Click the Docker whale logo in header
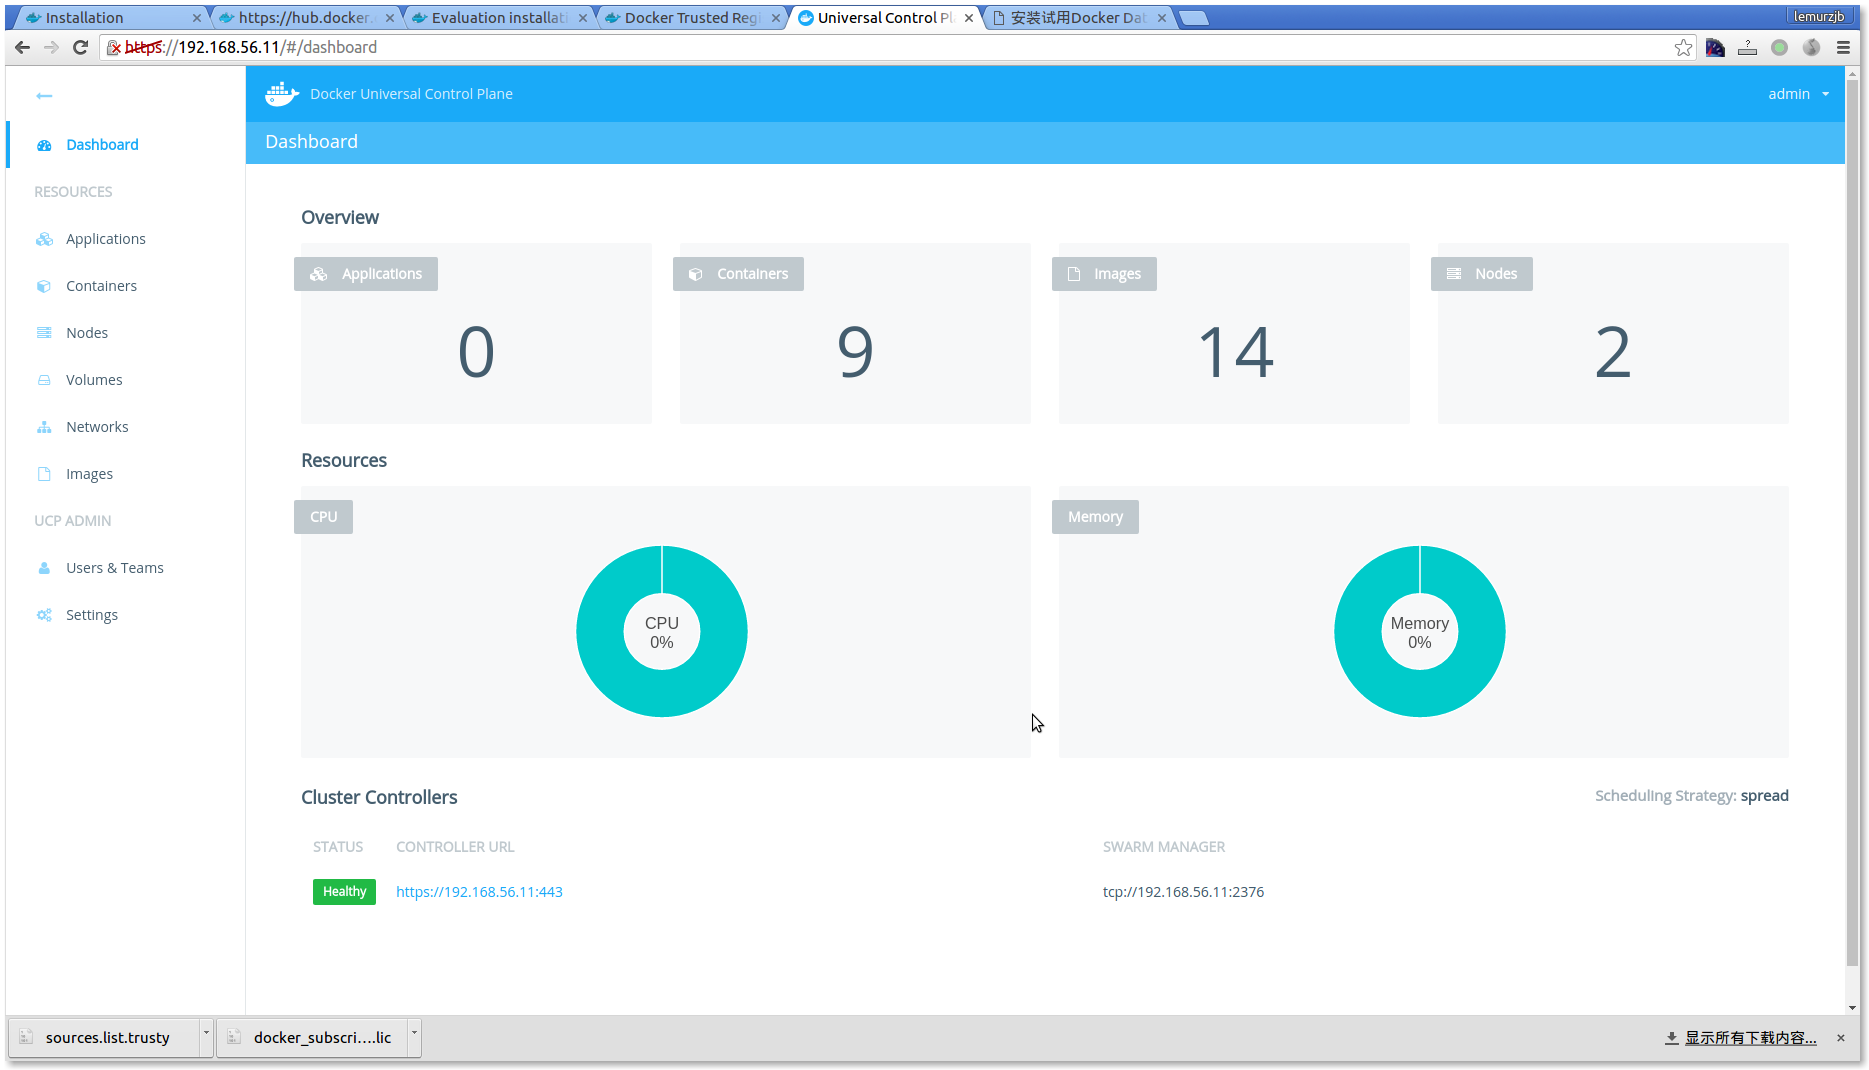This screenshot has width=1869, height=1070. click(281, 94)
